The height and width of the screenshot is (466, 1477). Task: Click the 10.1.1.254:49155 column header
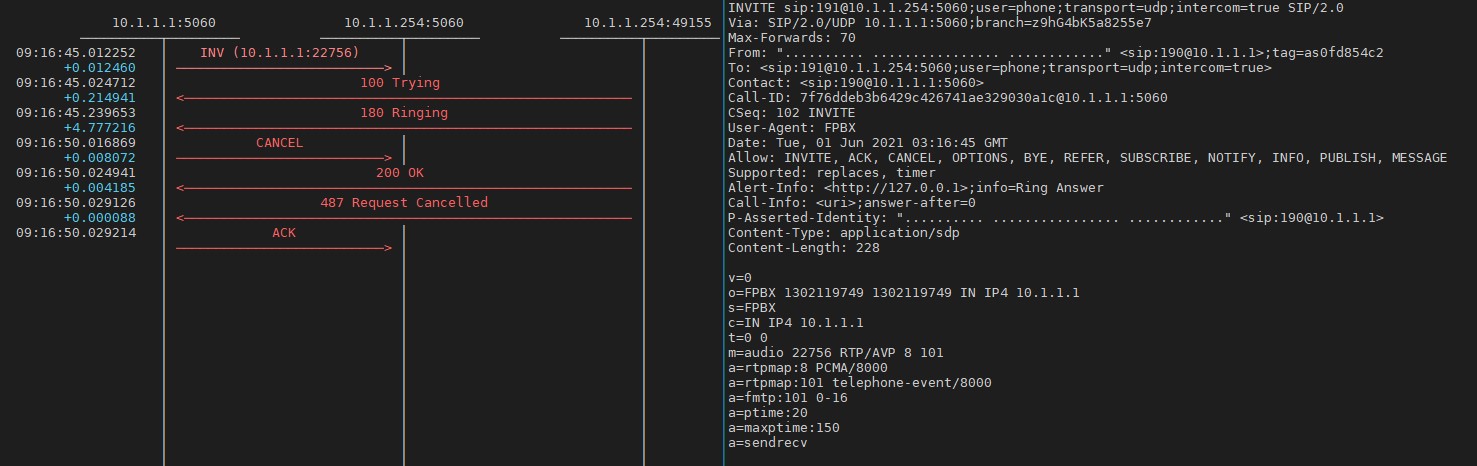640,22
